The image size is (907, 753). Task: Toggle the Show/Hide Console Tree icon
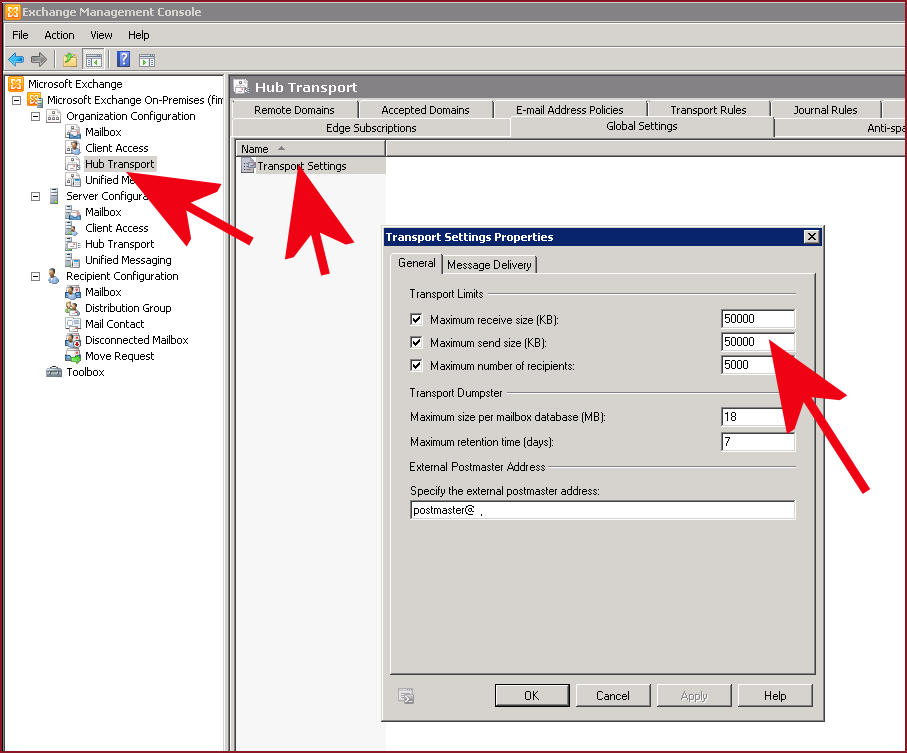tap(94, 59)
